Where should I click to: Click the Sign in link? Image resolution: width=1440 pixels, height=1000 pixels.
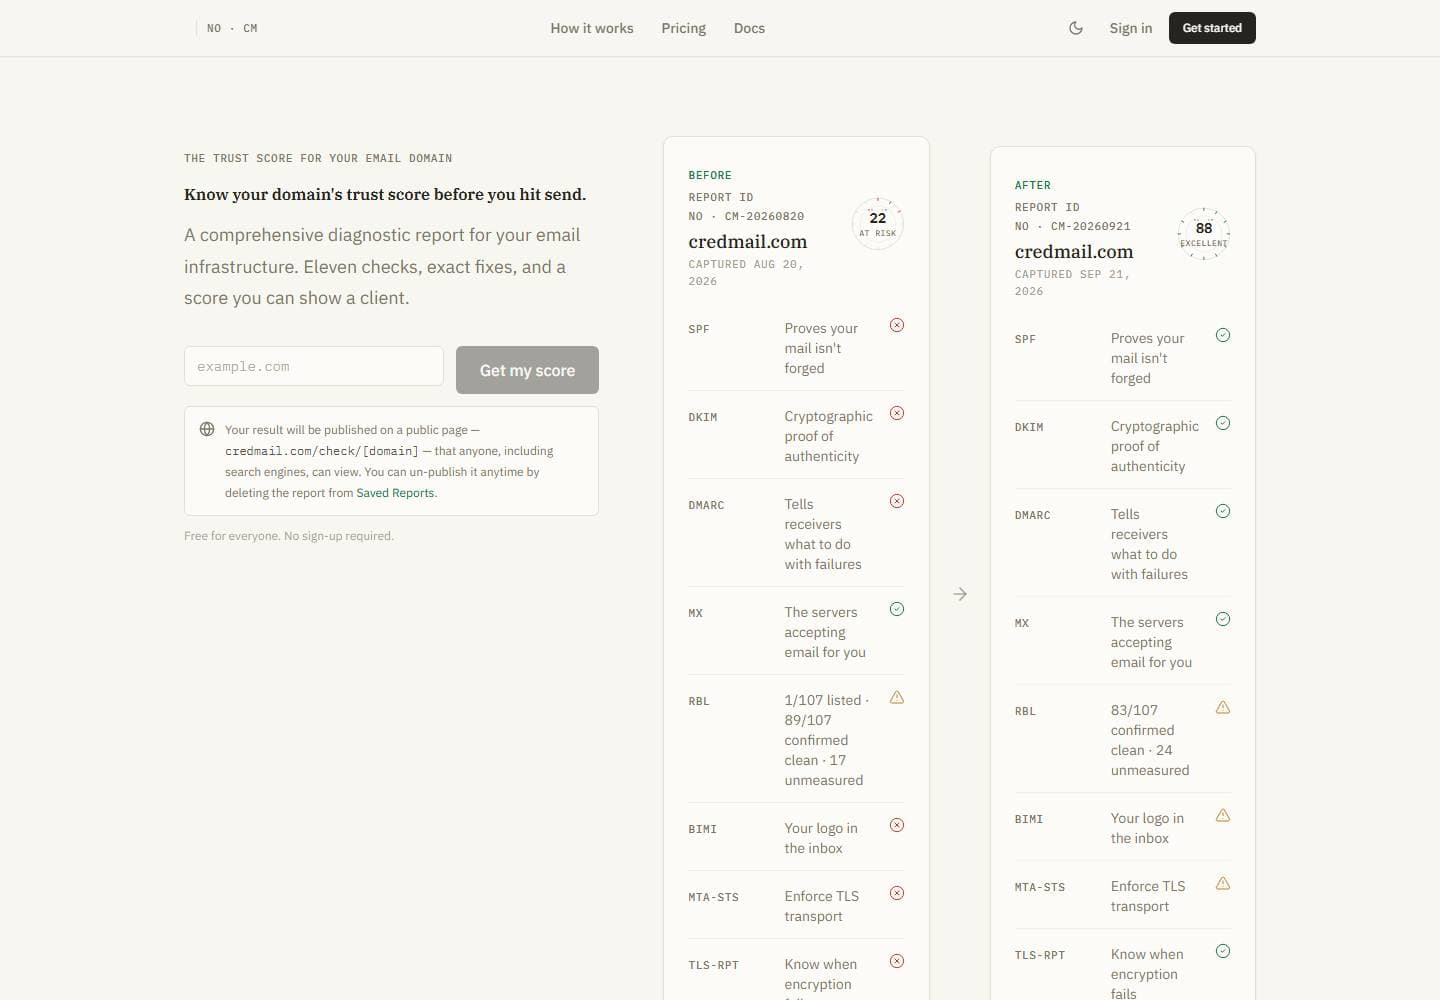(x=1131, y=28)
